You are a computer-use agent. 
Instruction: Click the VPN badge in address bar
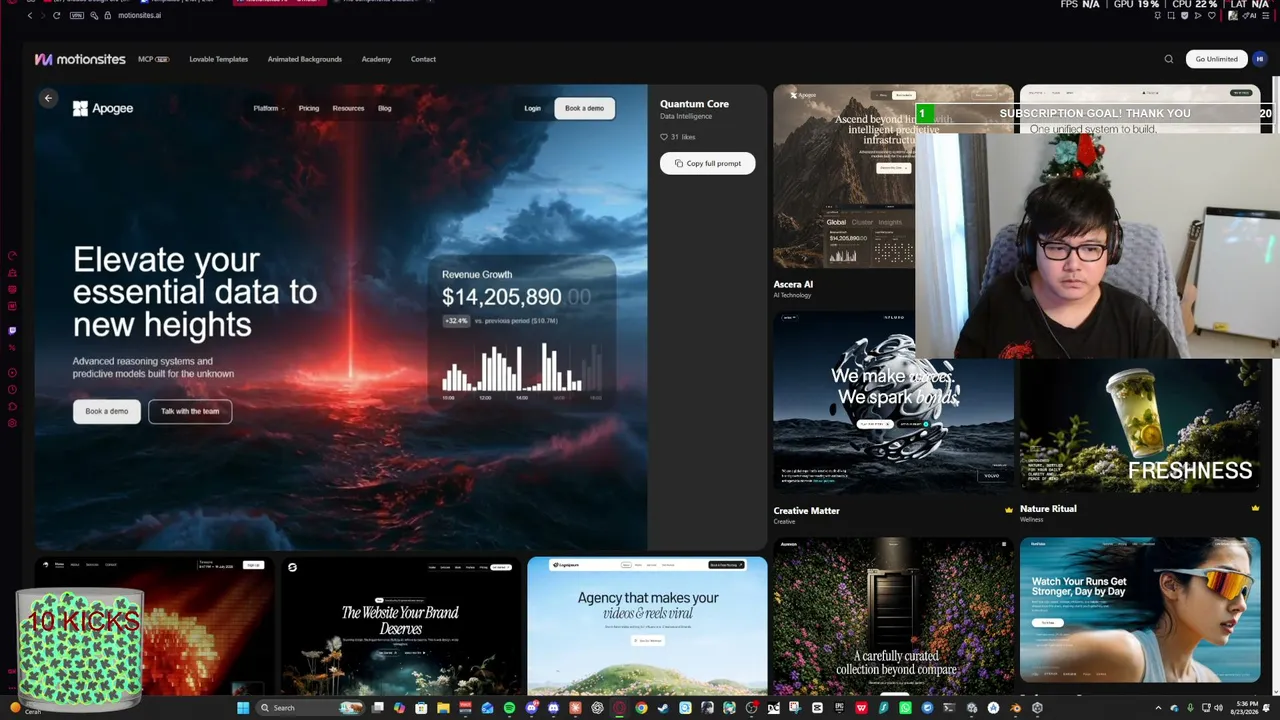[x=76, y=15]
